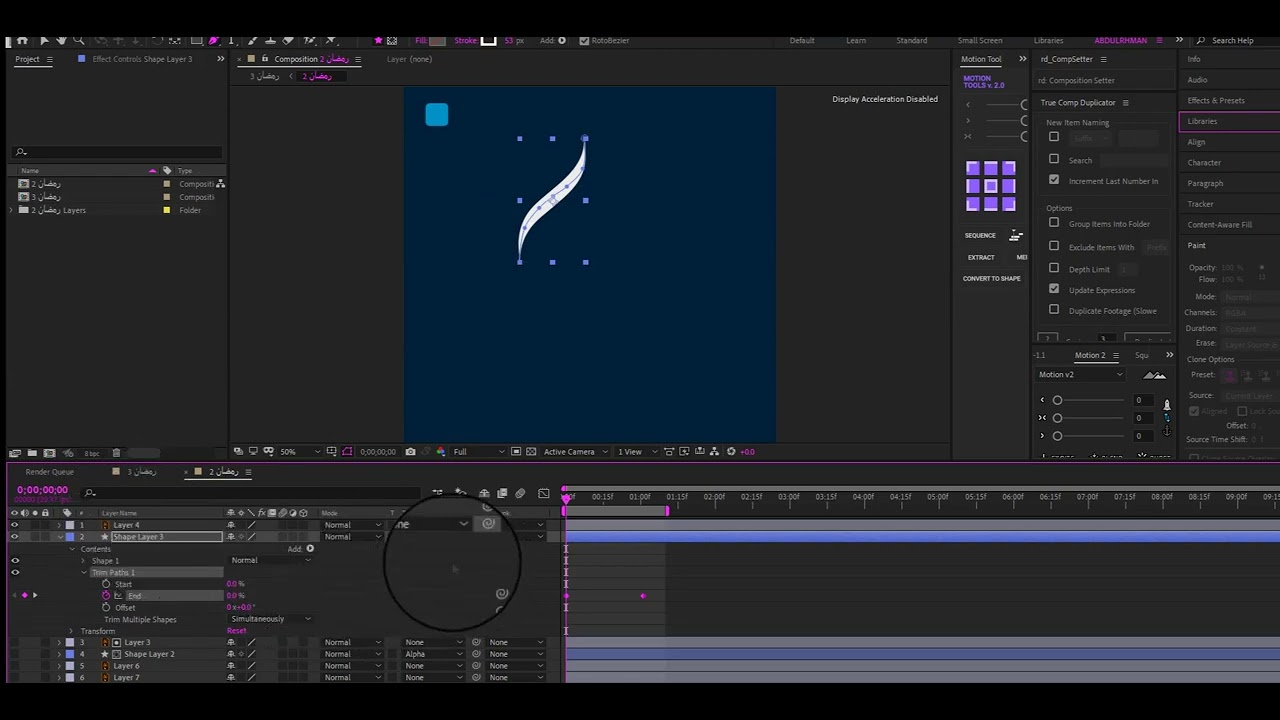Click the current time display 0;00;00;00 in timeline
1280x720 pixels.
point(42,490)
